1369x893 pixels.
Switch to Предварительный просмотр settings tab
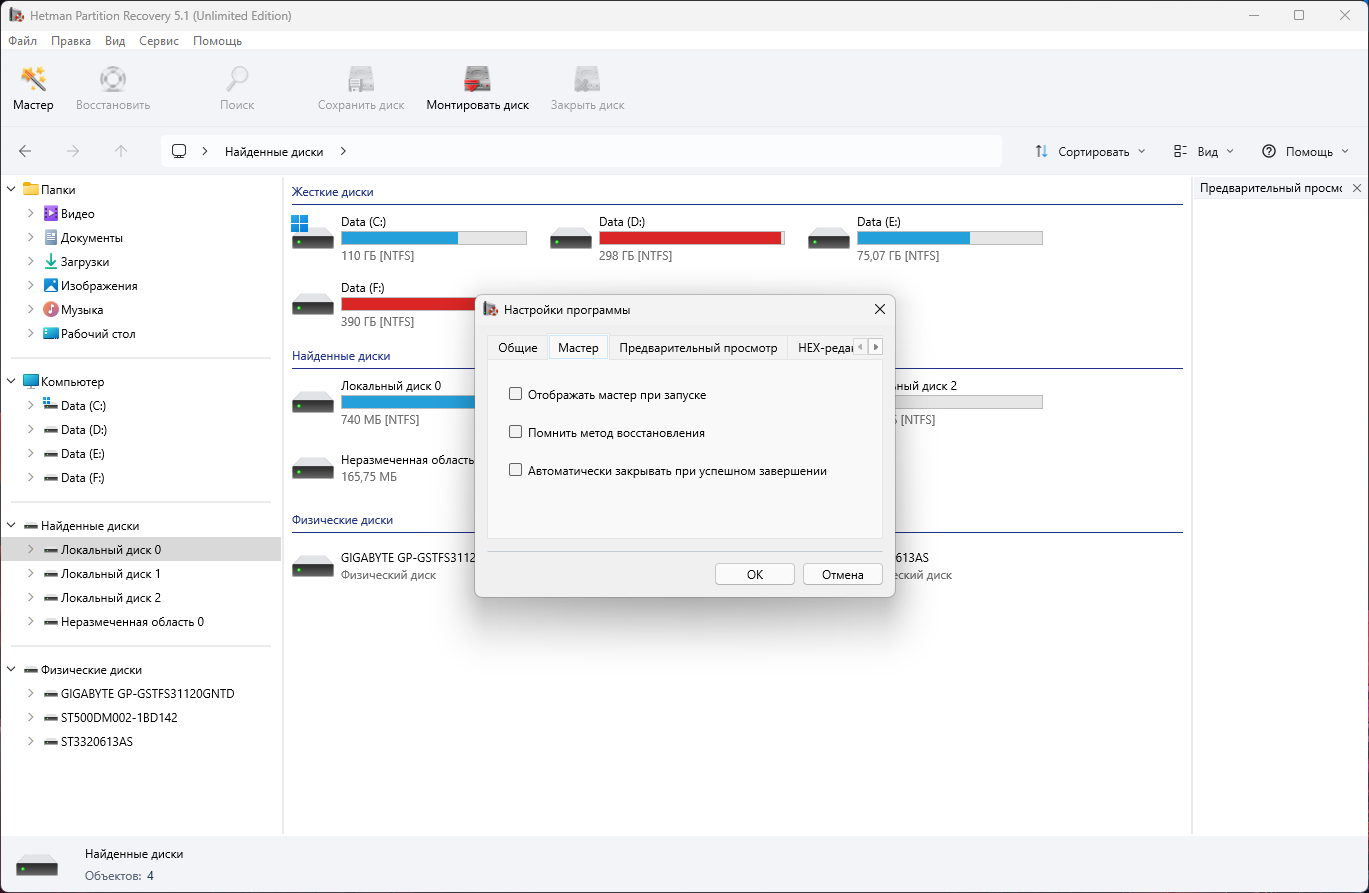coord(698,347)
